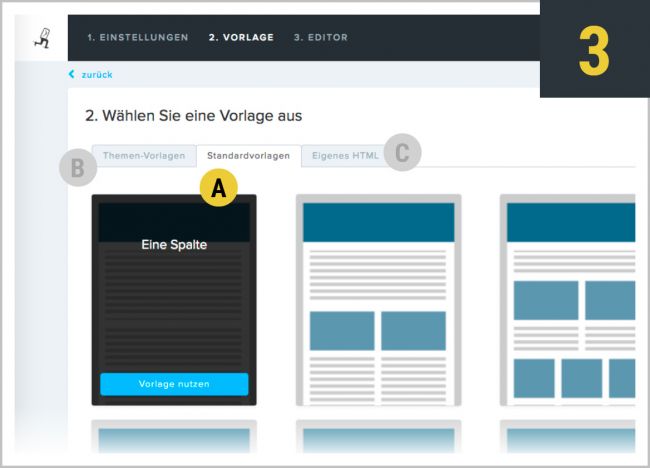This screenshot has height=468, width=650.
Task: Follow the zurück link text
Action: [x=97, y=74]
